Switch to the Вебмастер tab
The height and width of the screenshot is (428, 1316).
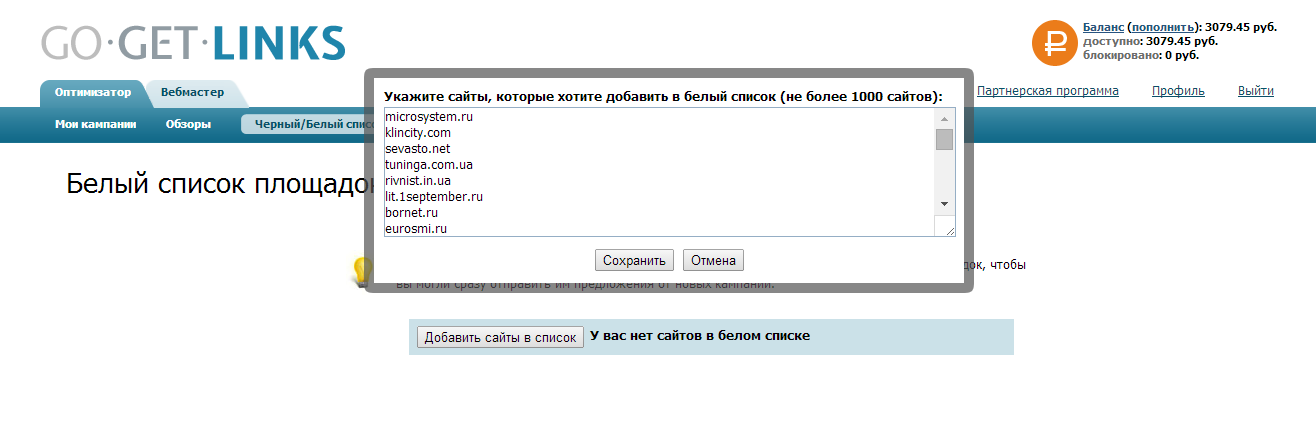(x=193, y=92)
